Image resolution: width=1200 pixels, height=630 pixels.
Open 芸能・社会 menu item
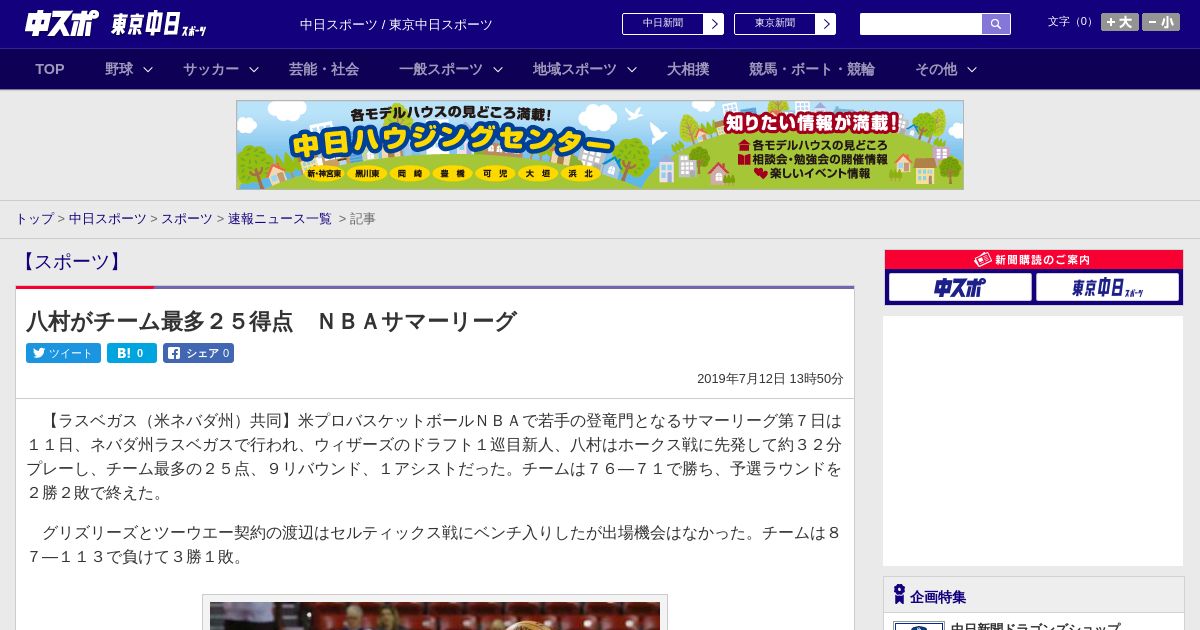tap(324, 69)
